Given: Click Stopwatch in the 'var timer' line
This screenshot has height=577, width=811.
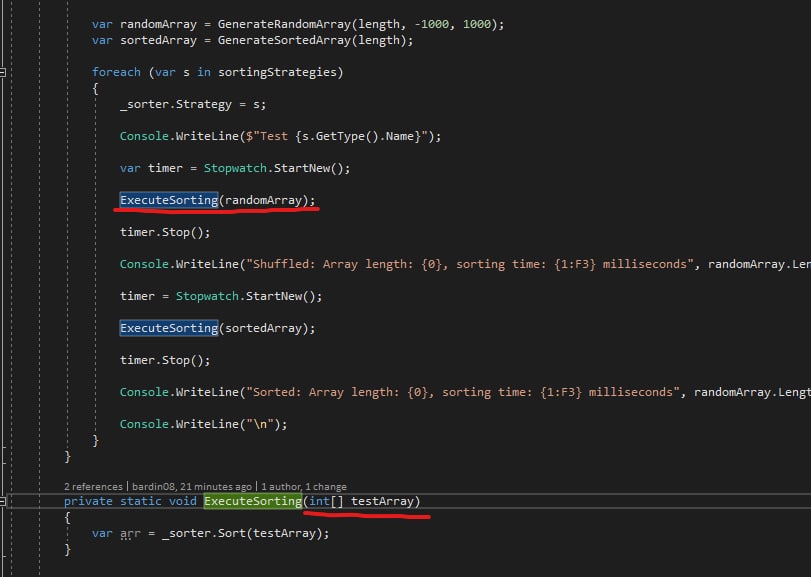Looking at the screenshot, I should [x=235, y=169].
